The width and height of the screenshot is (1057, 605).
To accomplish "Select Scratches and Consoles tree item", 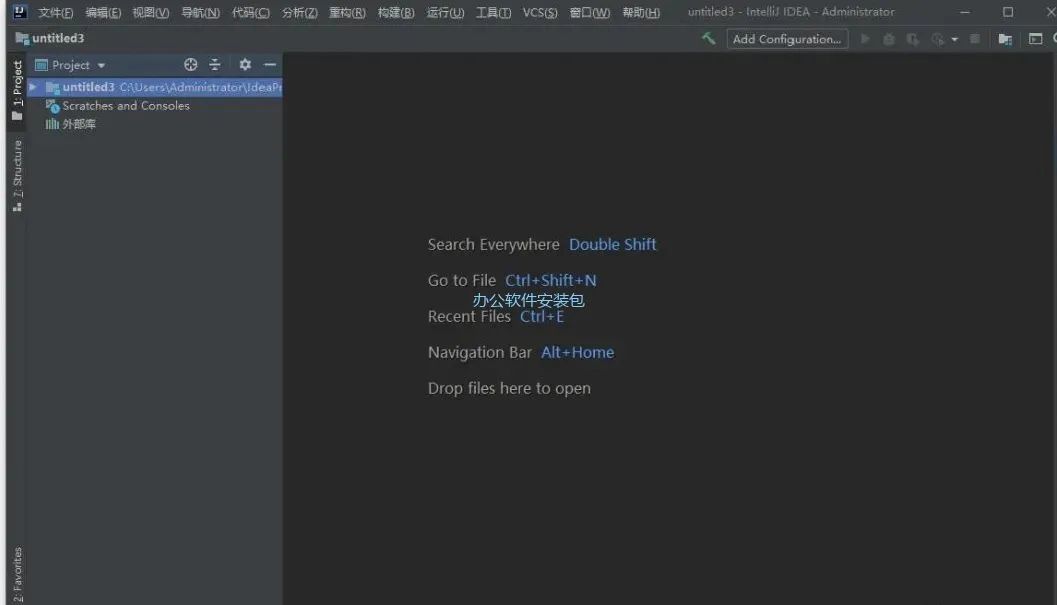I will click(x=125, y=106).
